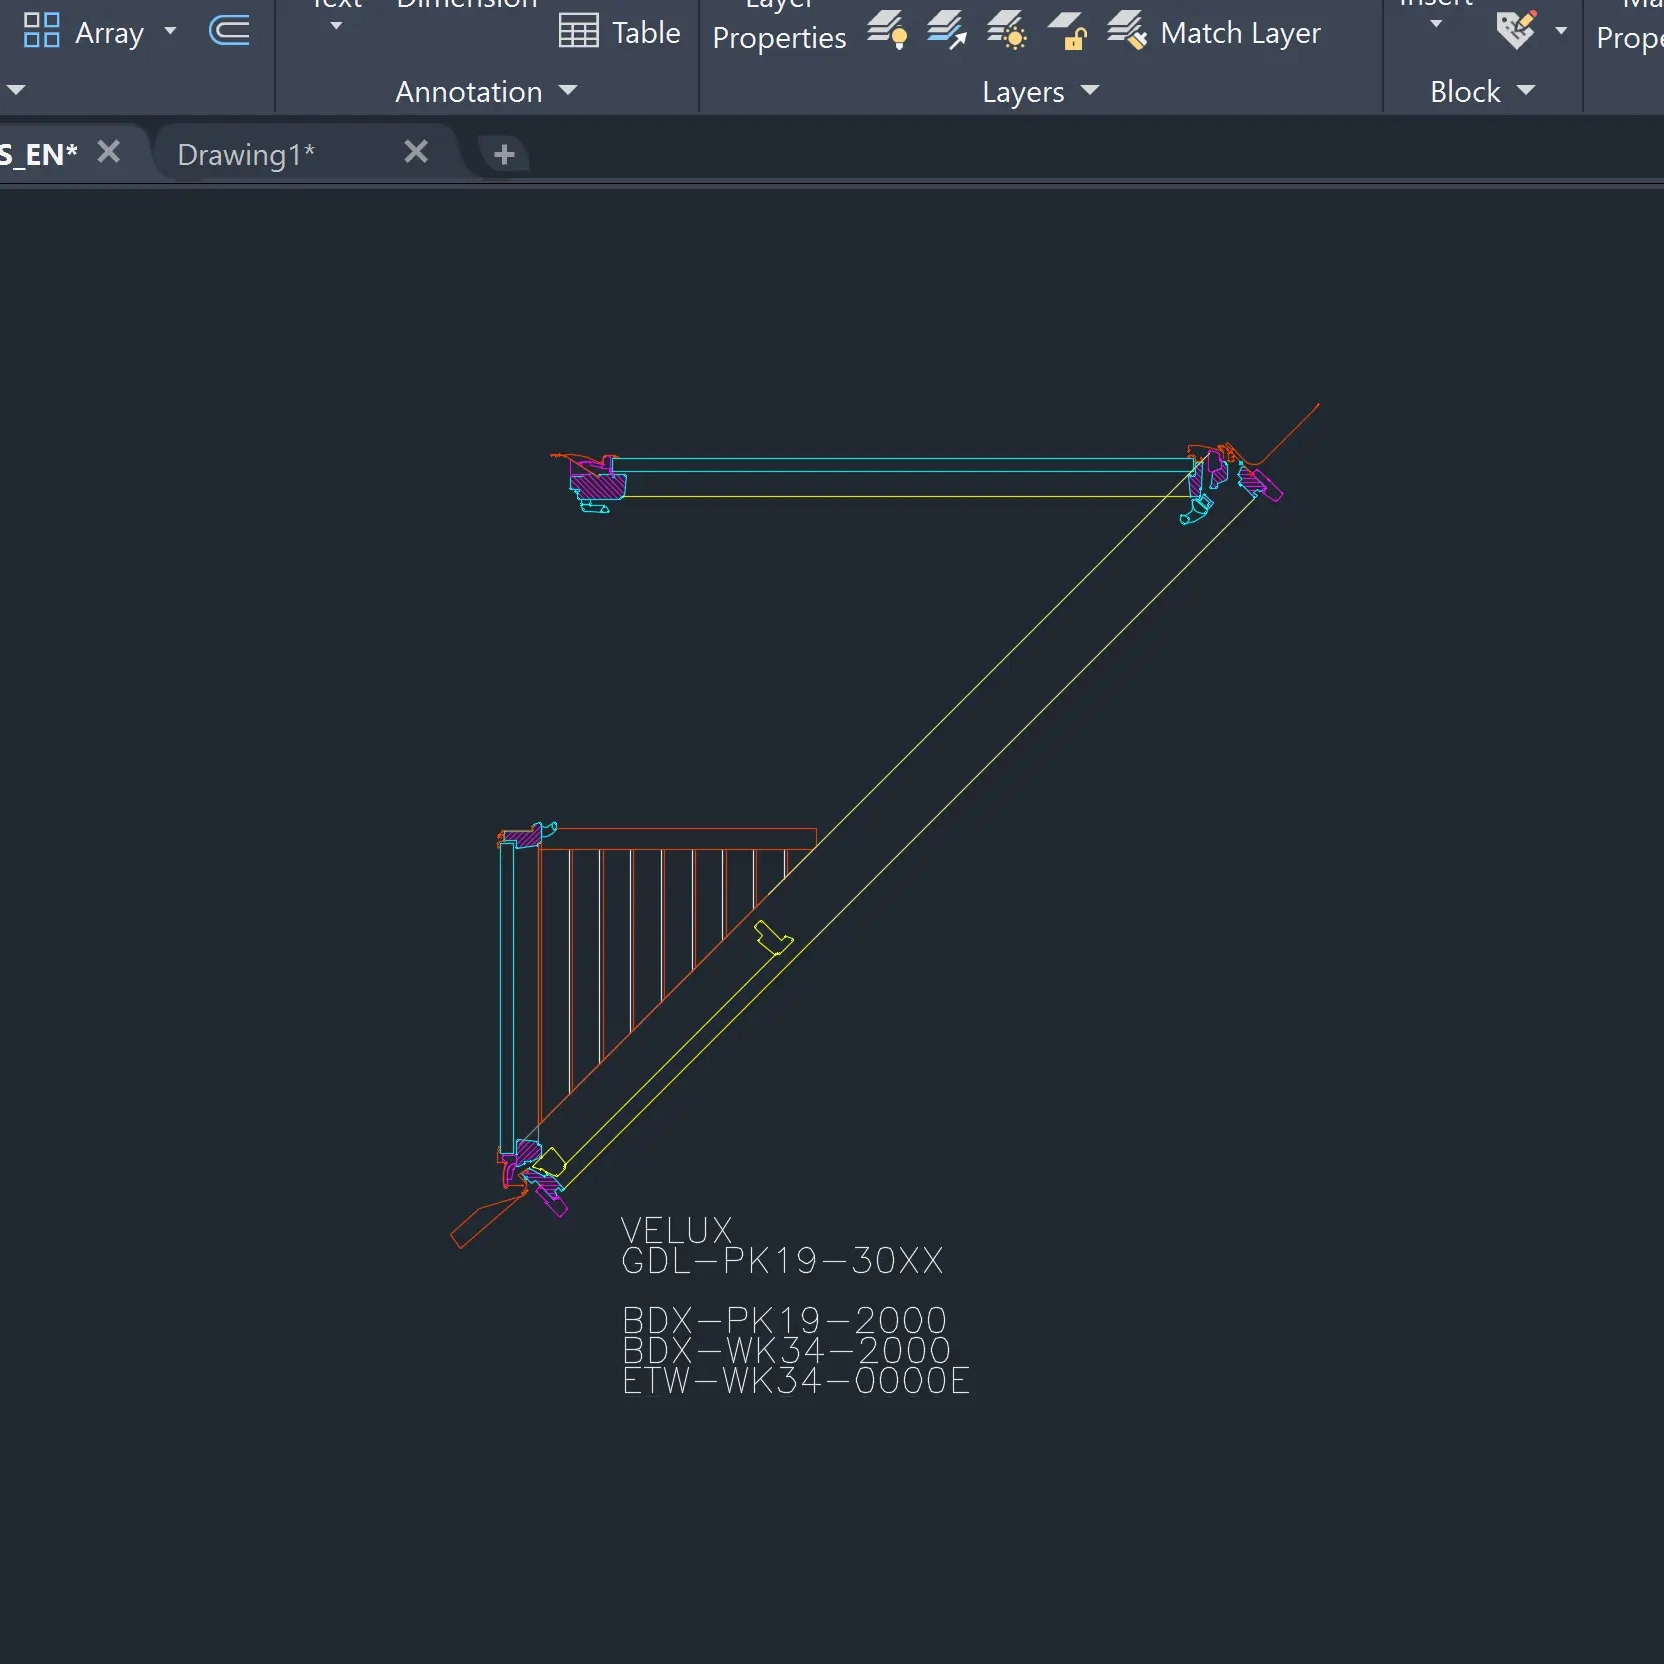
Task: Switch to the Drawing1* tab
Action: pyautogui.click(x=246, y=154)
